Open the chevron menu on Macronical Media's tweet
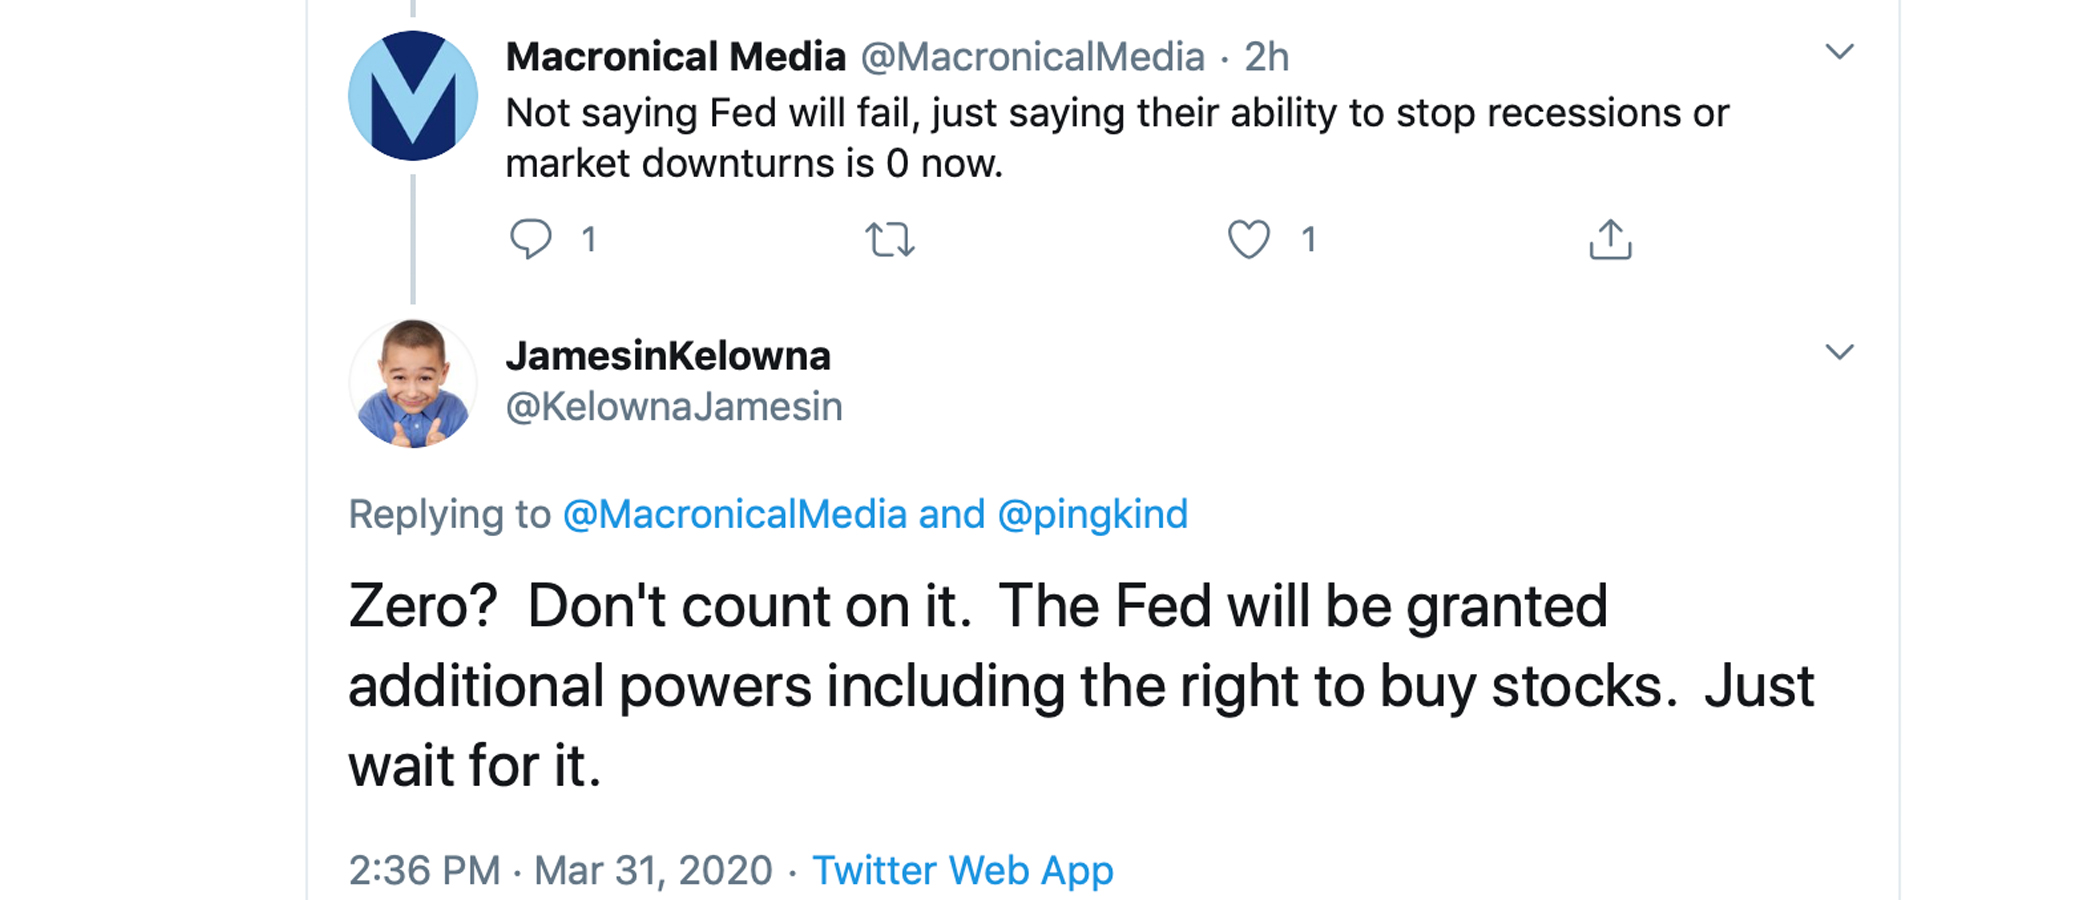 (x=1839, y=52)
